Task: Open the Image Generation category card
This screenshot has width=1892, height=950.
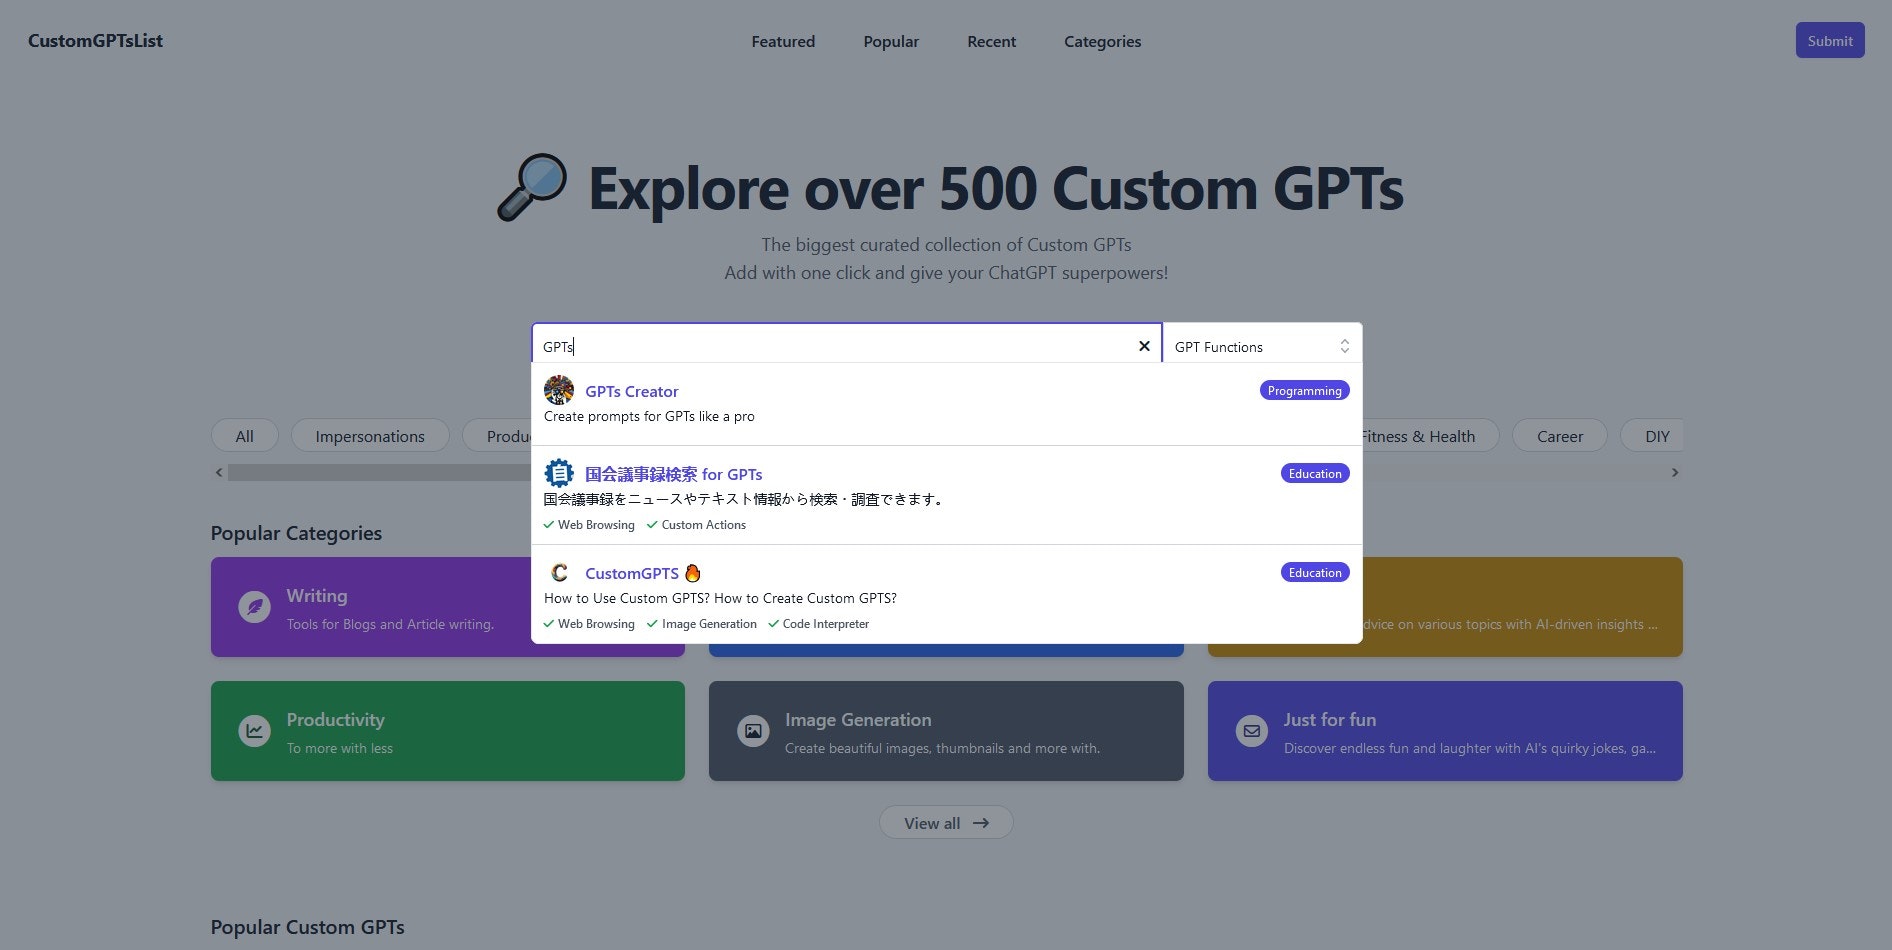Action: tap(946, 731)
